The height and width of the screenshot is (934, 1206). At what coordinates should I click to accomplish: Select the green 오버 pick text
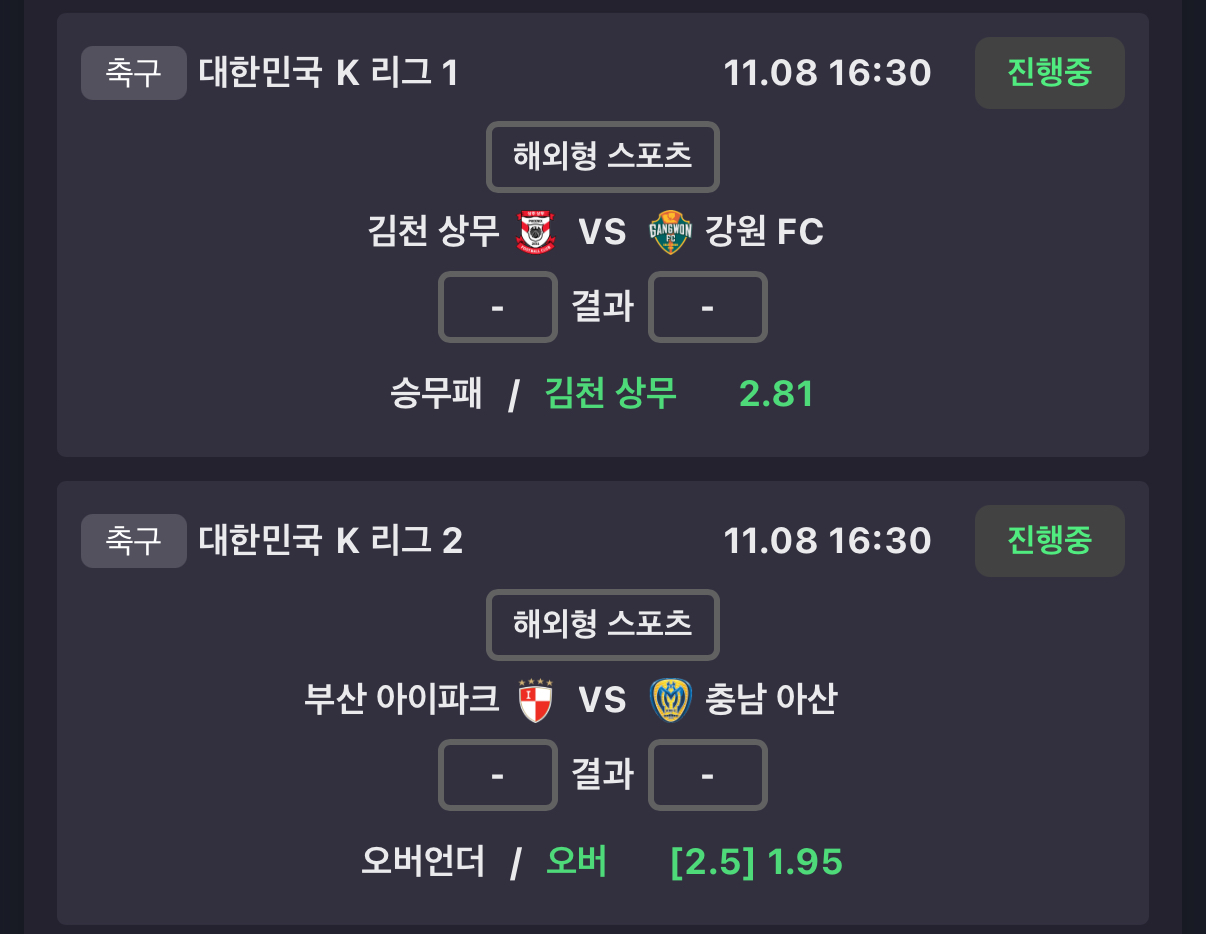point(576,862)
